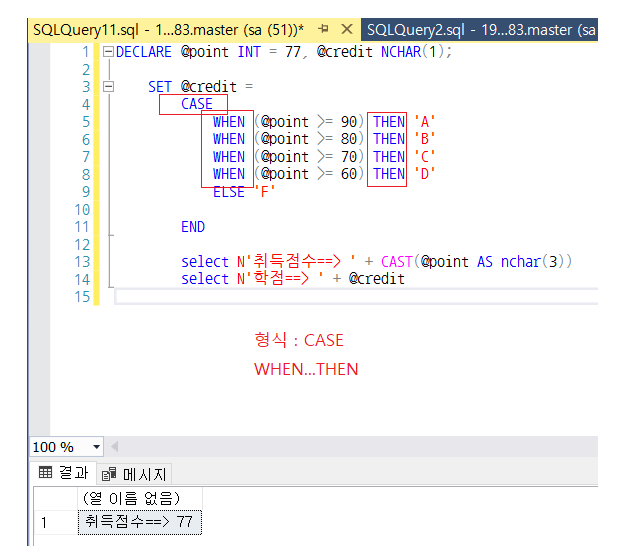Click line number 10 in the gutter

coord(82,210)
